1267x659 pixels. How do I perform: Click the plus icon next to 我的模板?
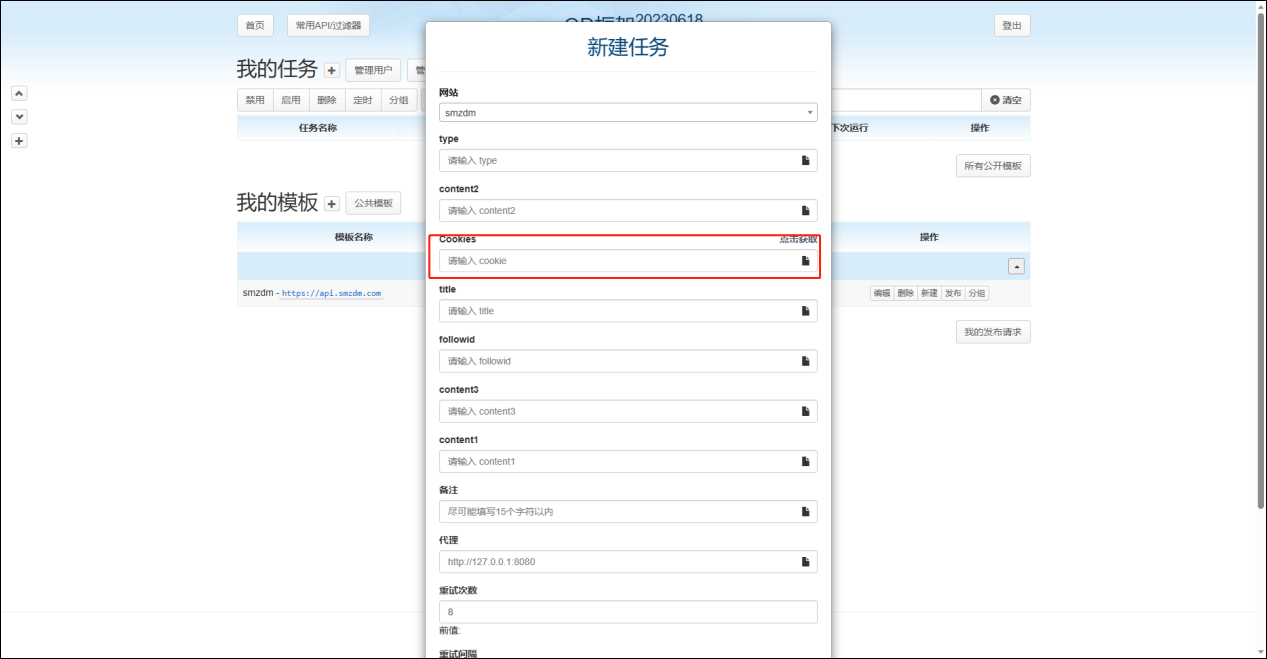(332, 204)
